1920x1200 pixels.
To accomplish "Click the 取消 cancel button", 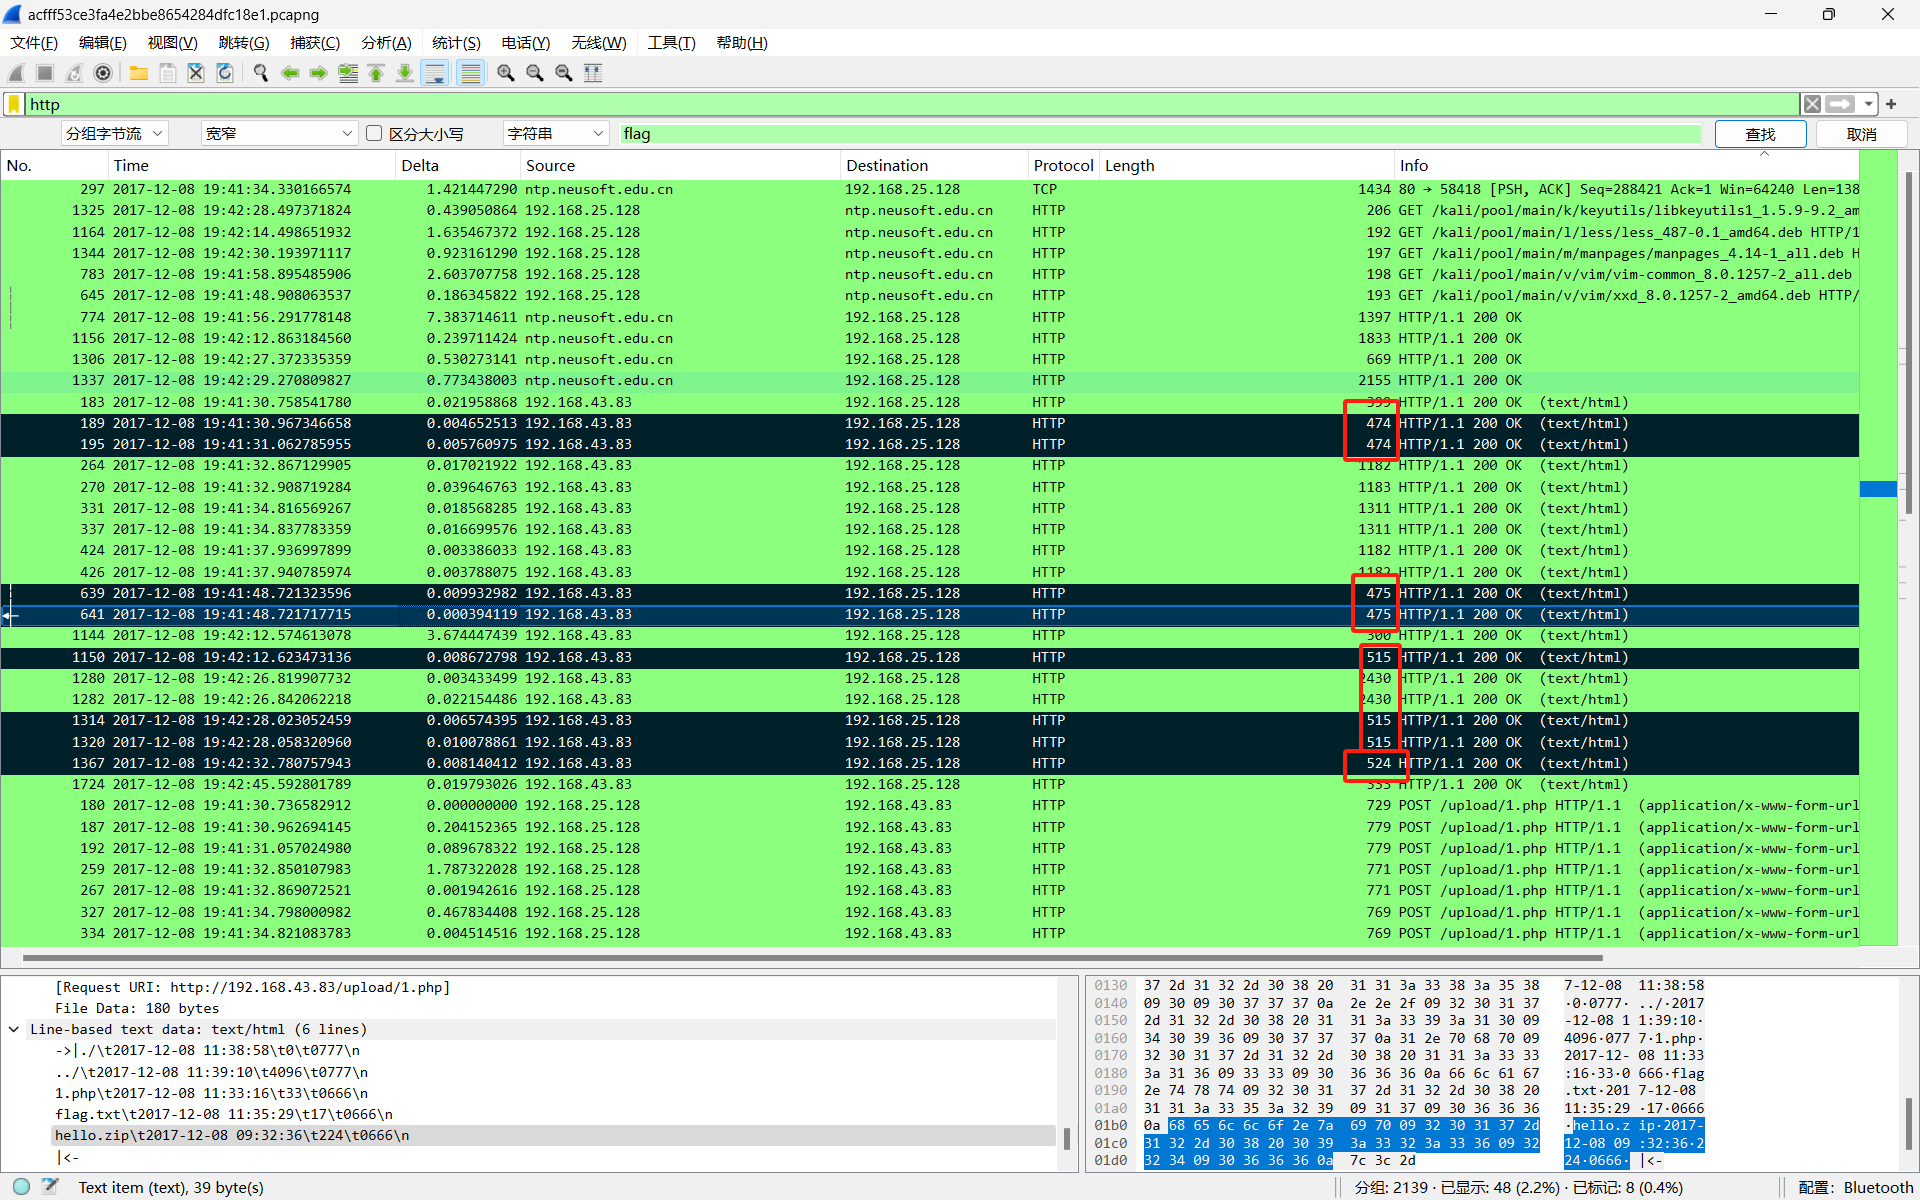I will pyautogui.click(x=1861, y=134).
